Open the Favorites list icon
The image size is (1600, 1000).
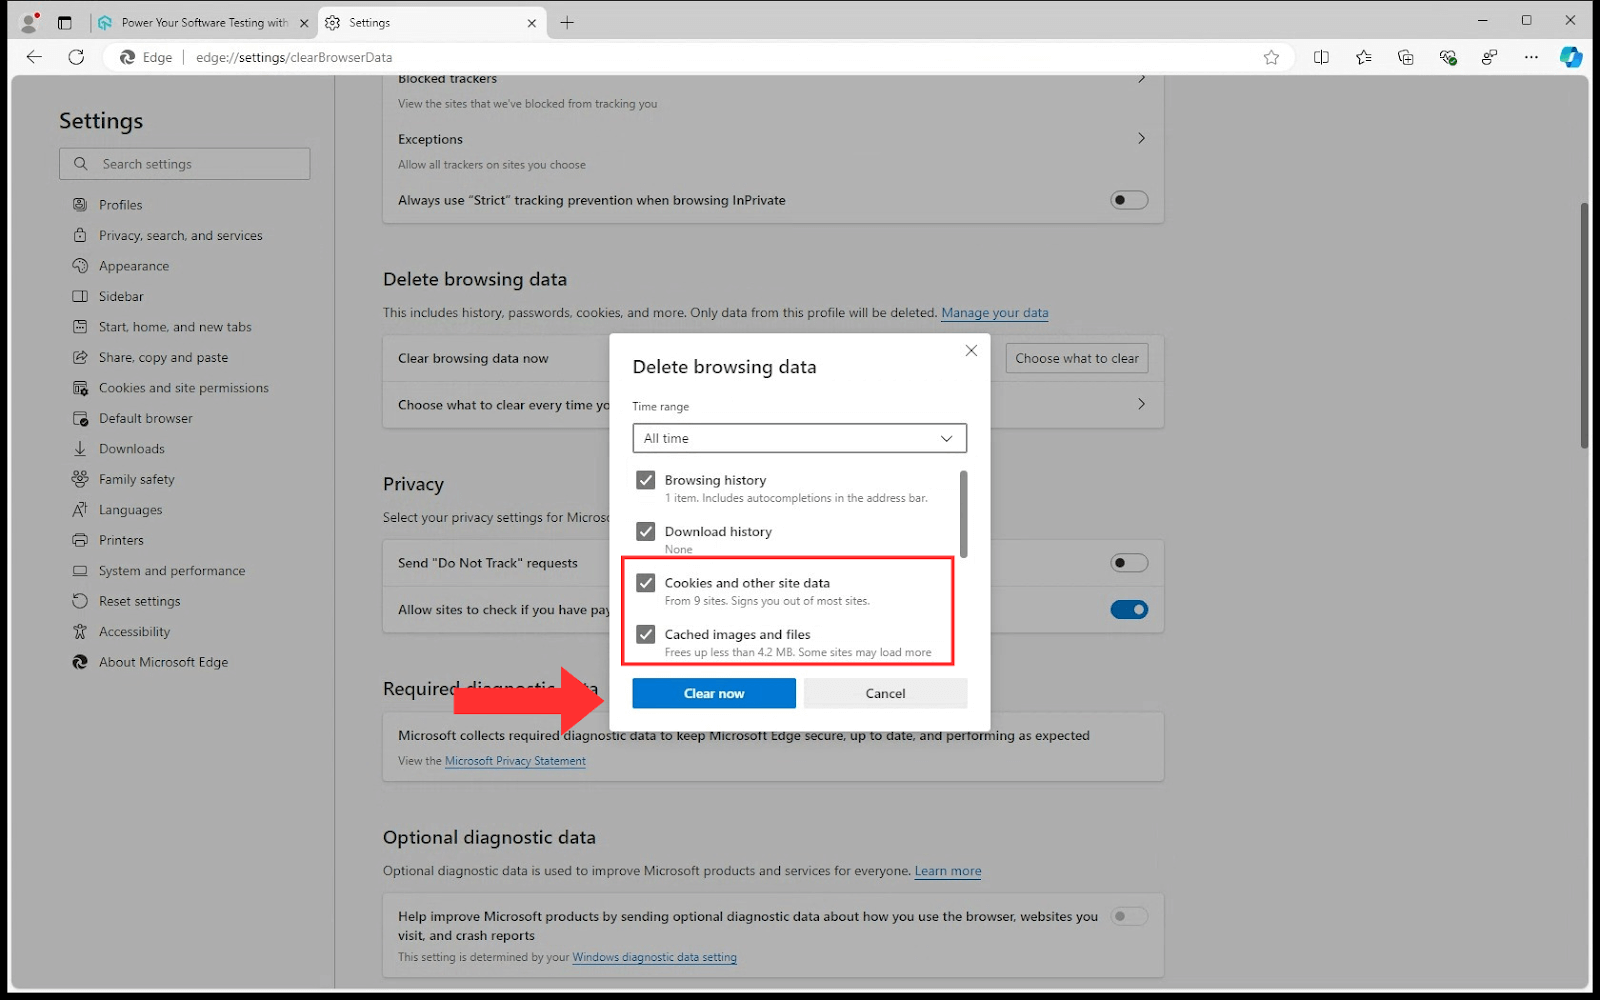point(1363,57)
